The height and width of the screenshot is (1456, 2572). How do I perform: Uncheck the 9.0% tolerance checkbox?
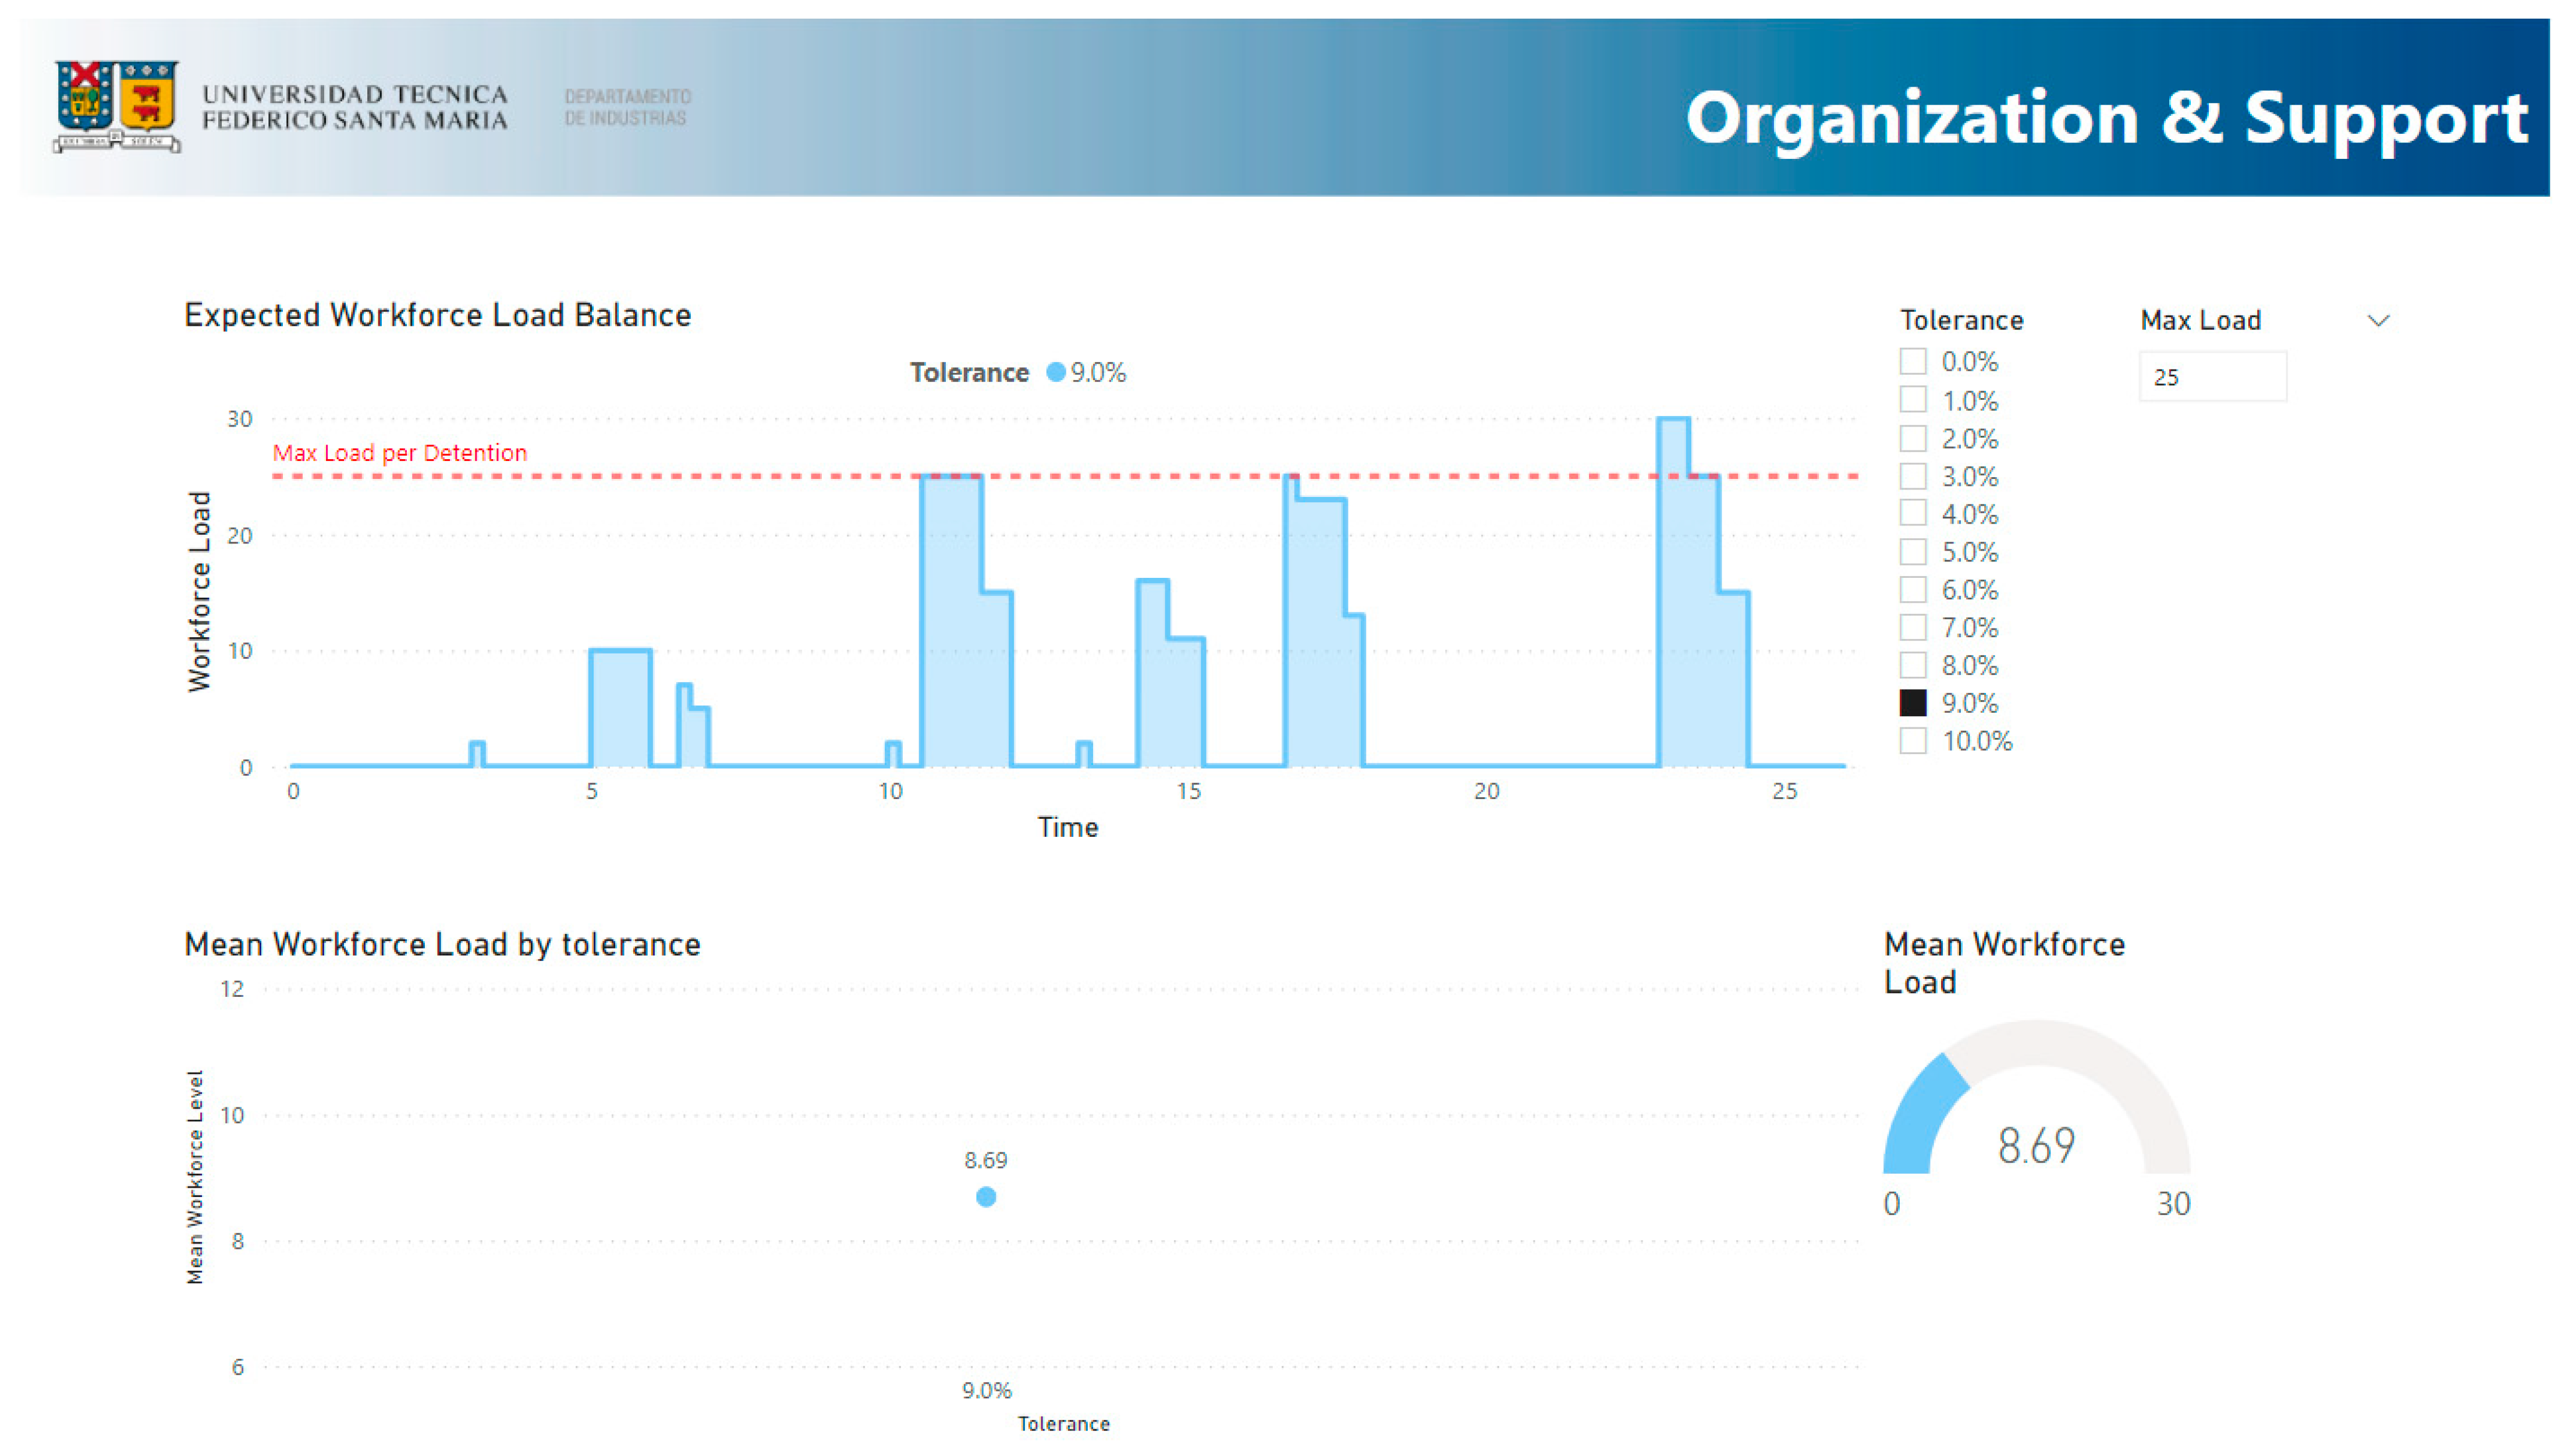click(x=1912, y=703)
